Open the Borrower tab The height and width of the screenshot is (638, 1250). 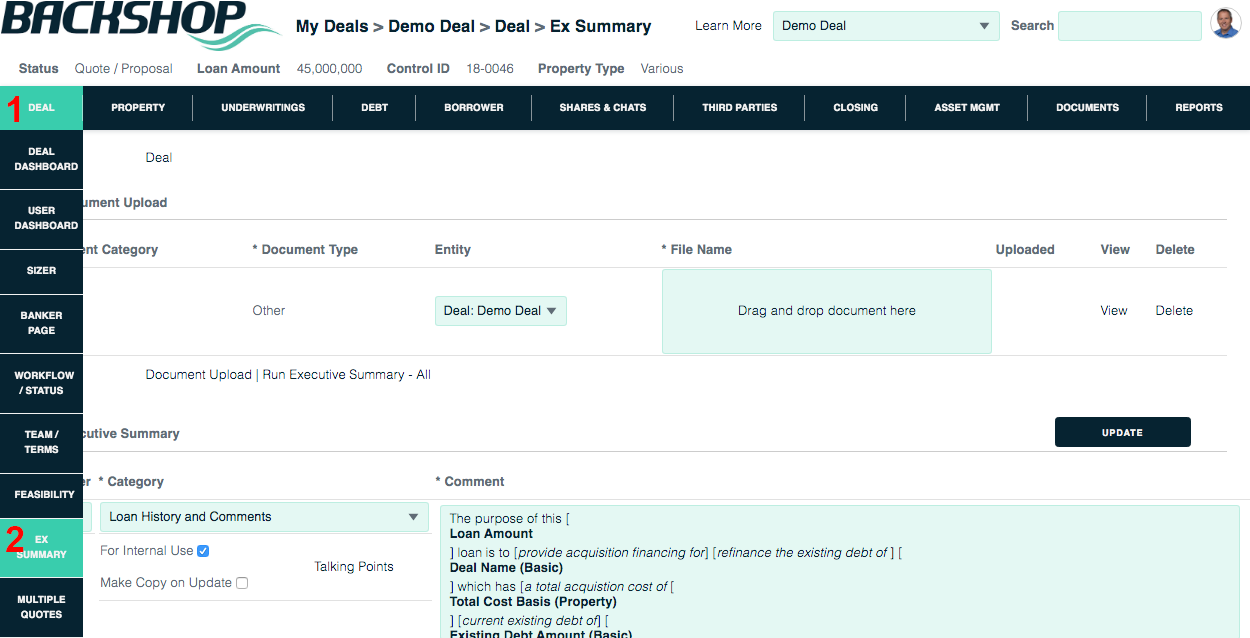[474, 108]
